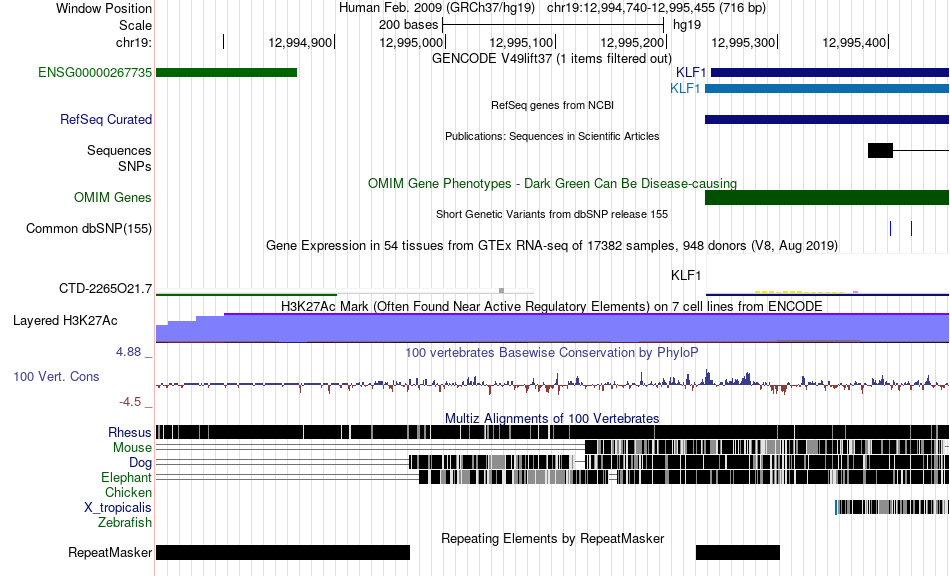Open the RefSeq Curated track label
Image resolution: width=950 pixels, height=576 pixels.
coord(106,119)
